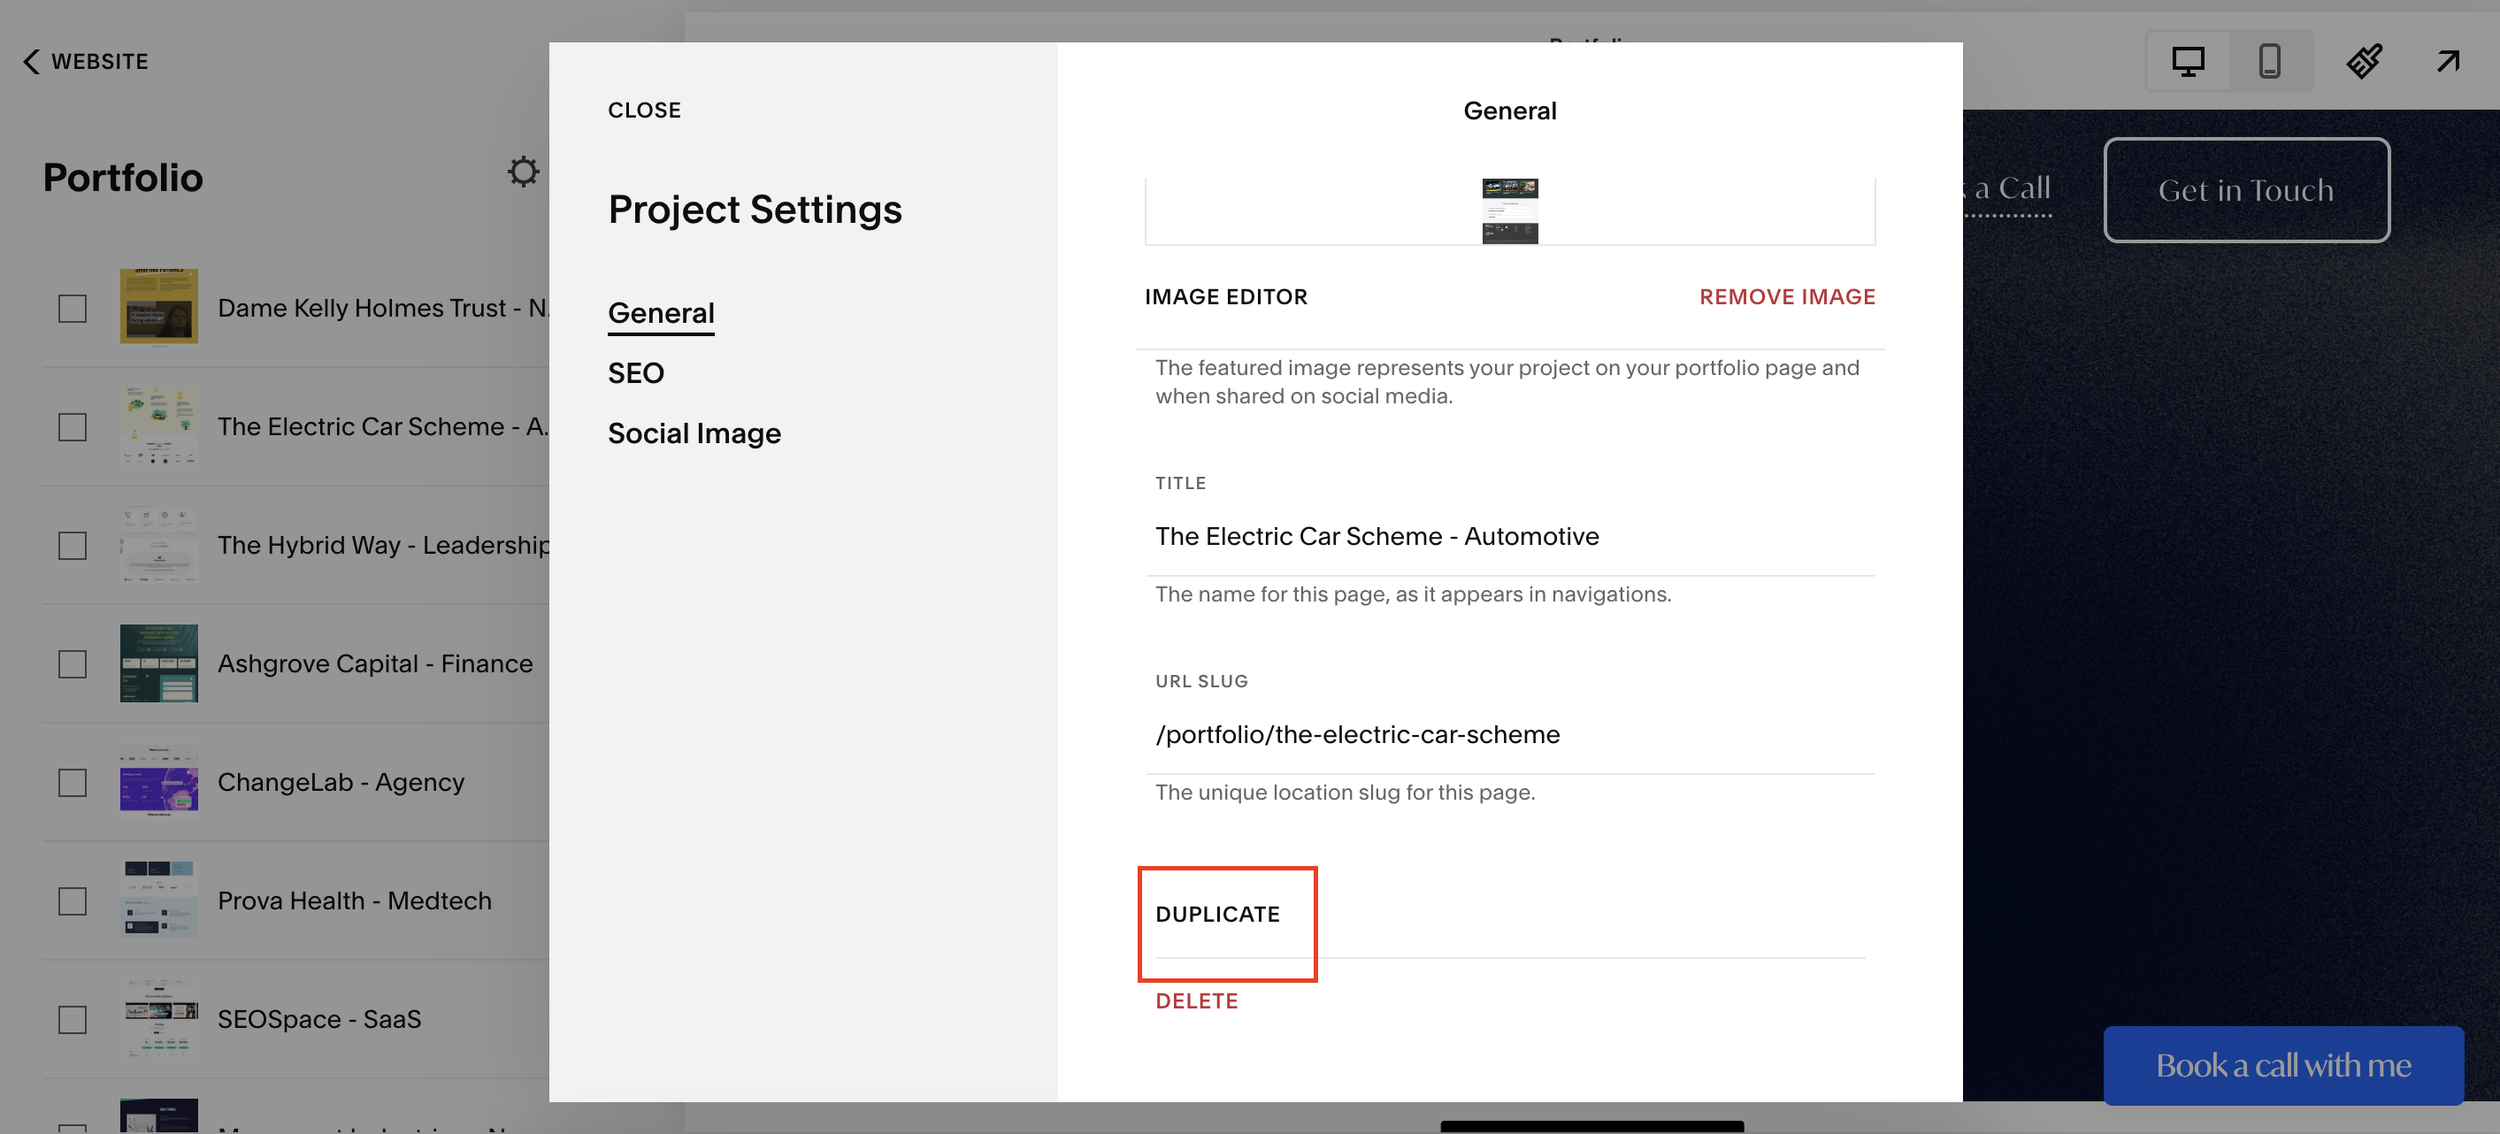Open site in new tab arrow
The height and width of the screenshot is (1134, 2500).
[x=2447, y=62]
